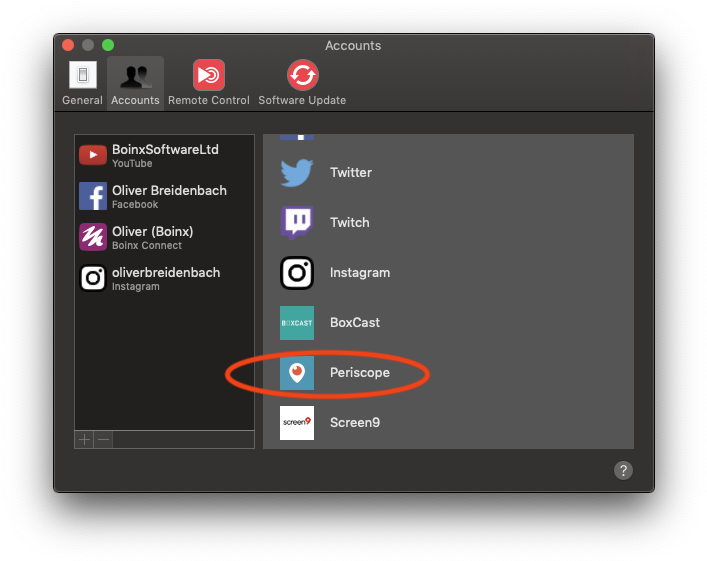Click the BoxCast logo icon

(x=297, y=323)
